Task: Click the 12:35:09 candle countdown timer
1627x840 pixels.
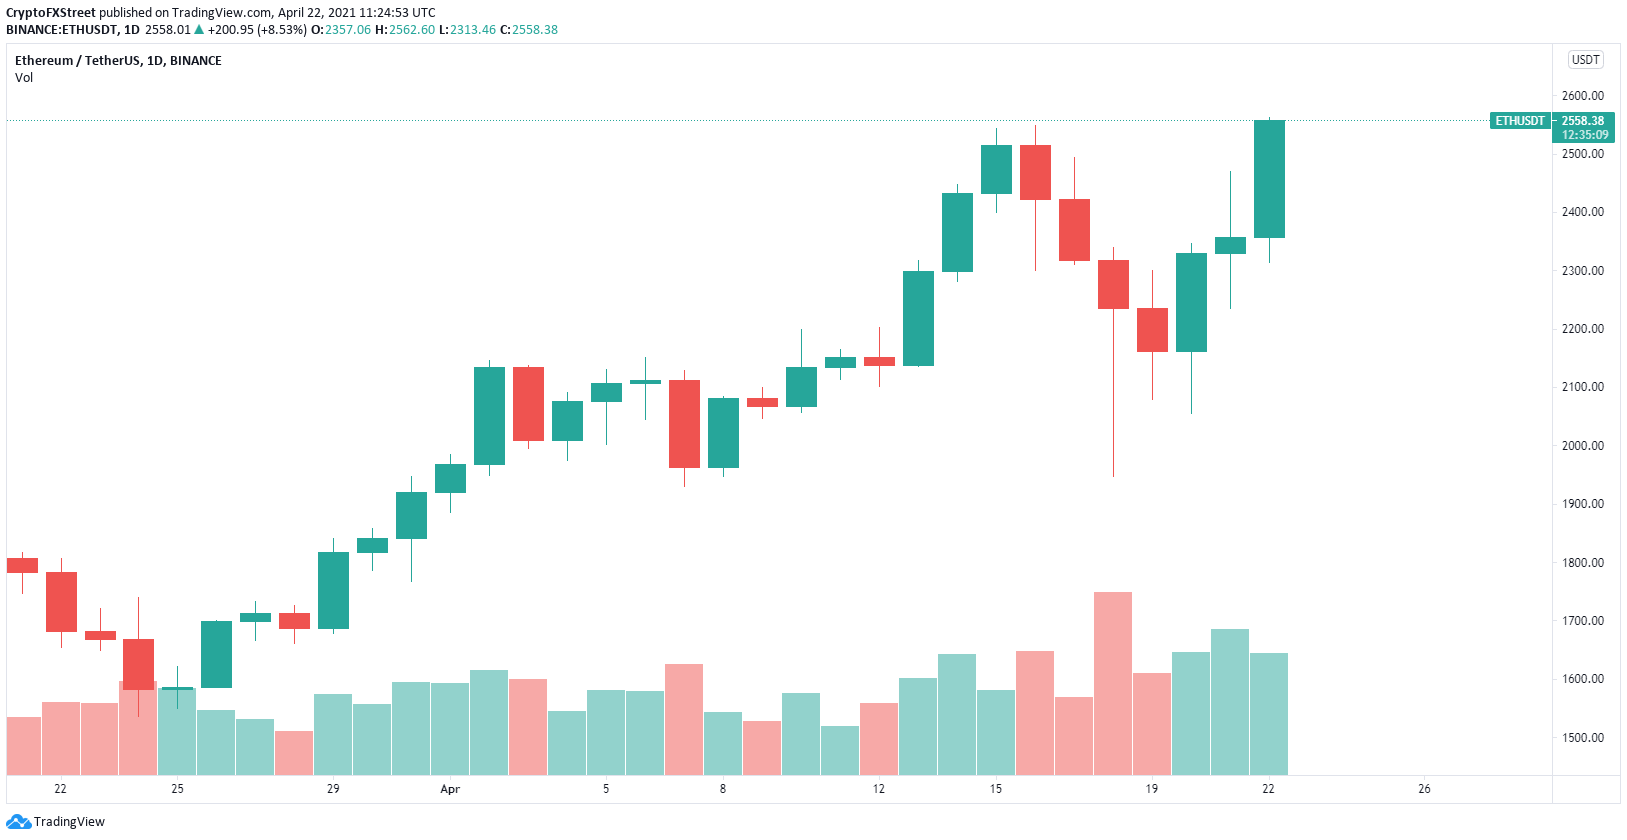Action: click(1585, 135)
